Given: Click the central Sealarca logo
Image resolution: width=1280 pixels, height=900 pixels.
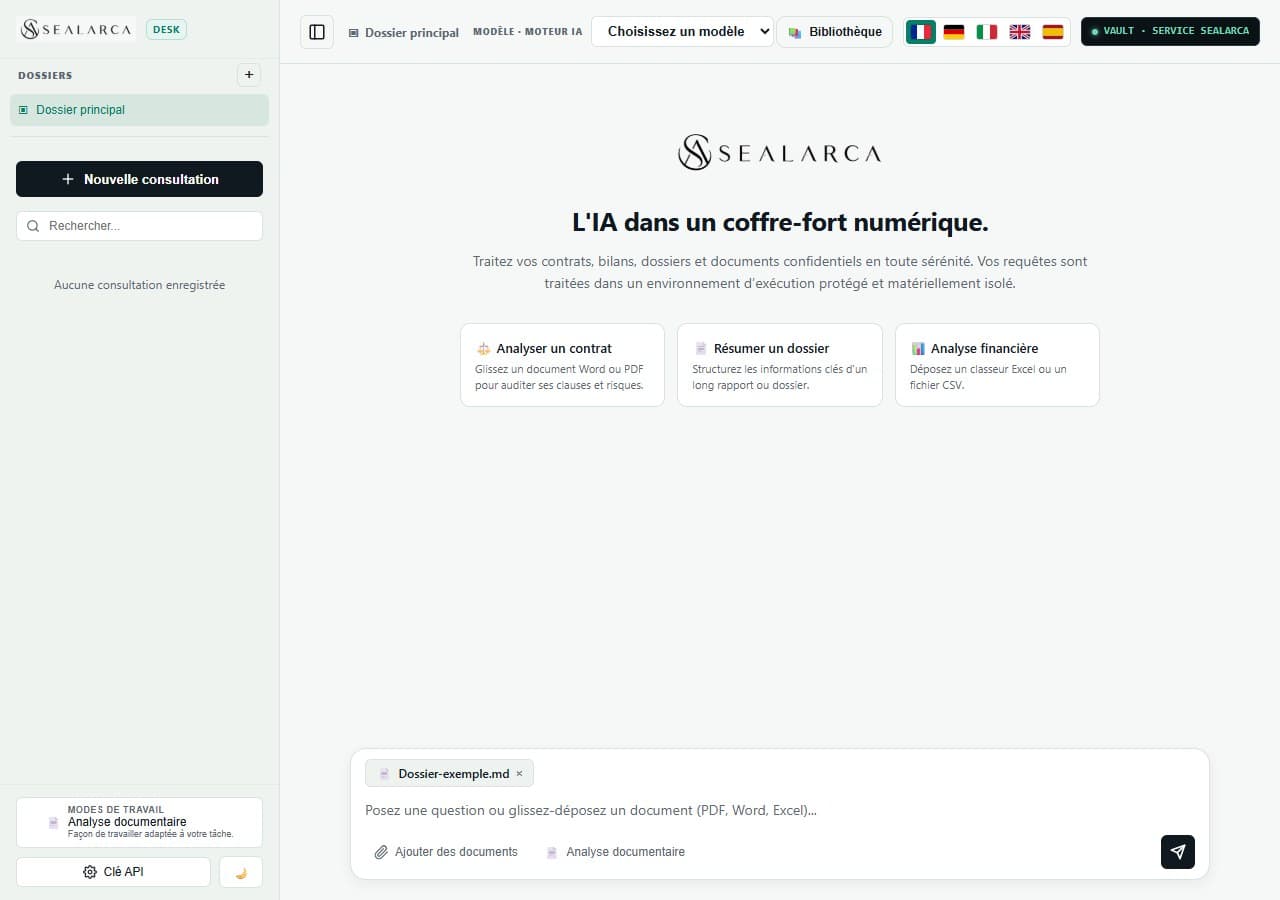Looking at the screenshot, I should (780, 153).
